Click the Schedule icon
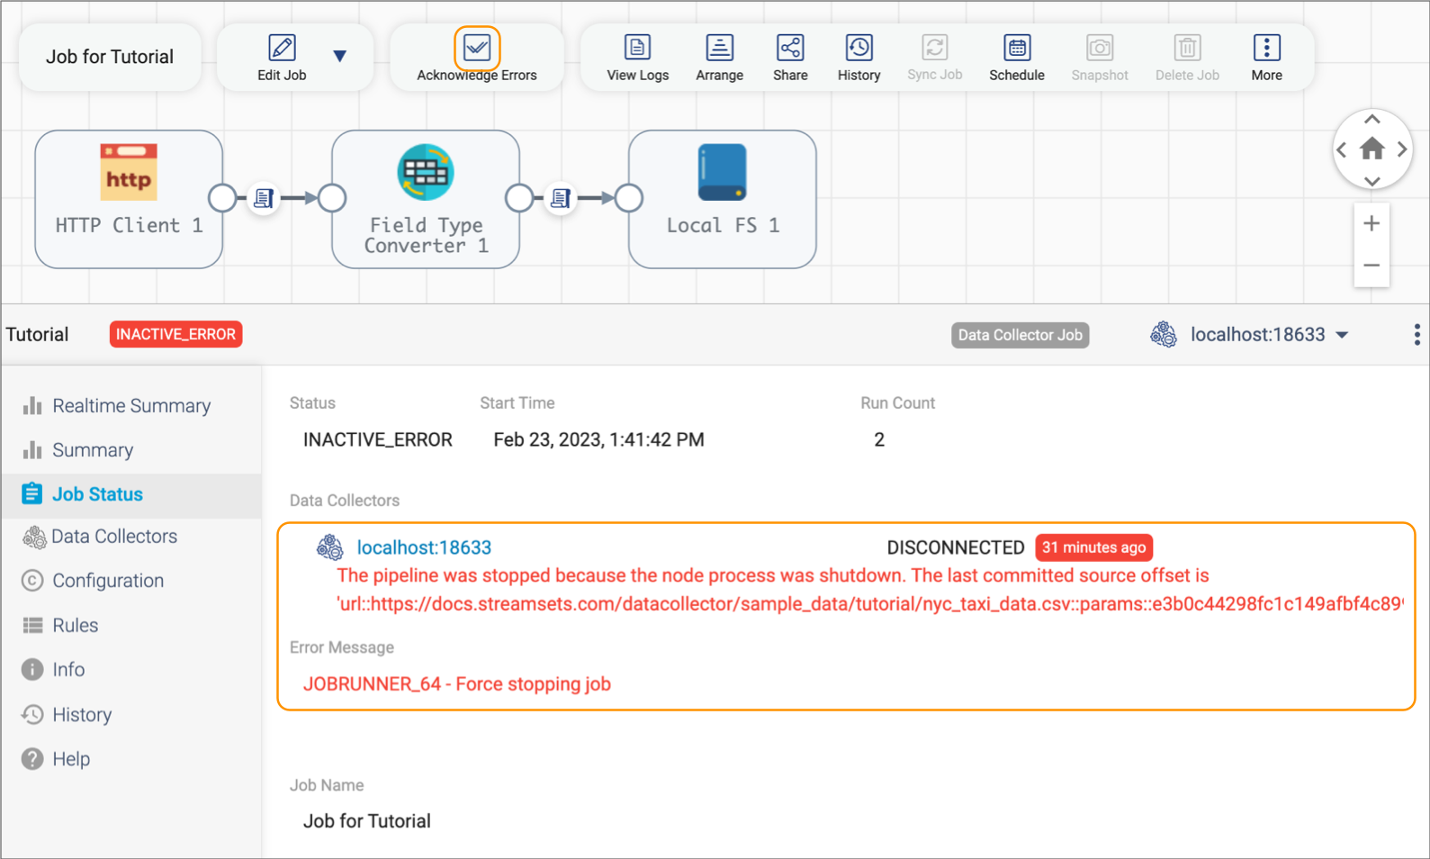 [1016, 57]
